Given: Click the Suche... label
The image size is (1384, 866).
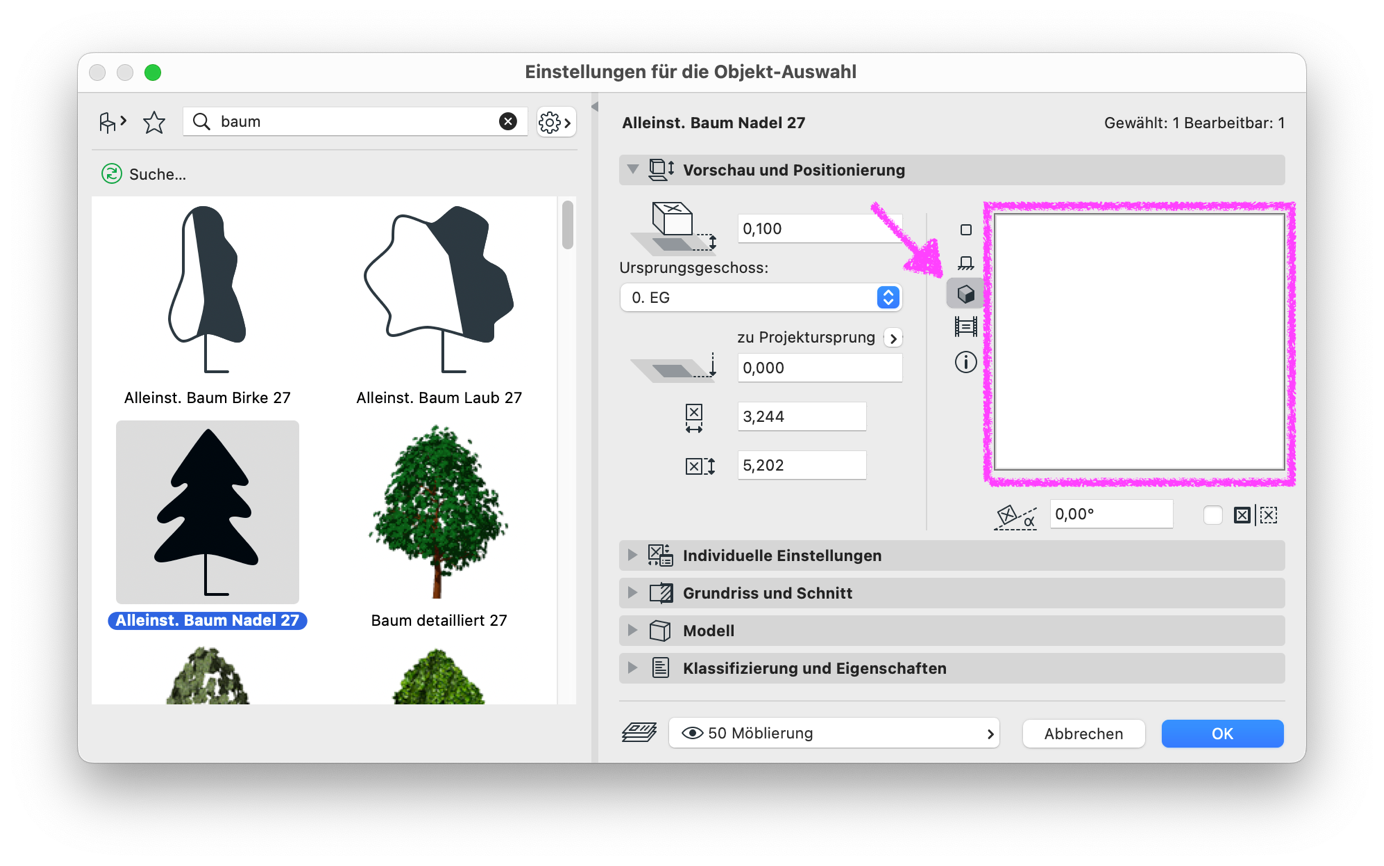Looking at the screenshot, I should pyautogui.click(x=158, y=174).
